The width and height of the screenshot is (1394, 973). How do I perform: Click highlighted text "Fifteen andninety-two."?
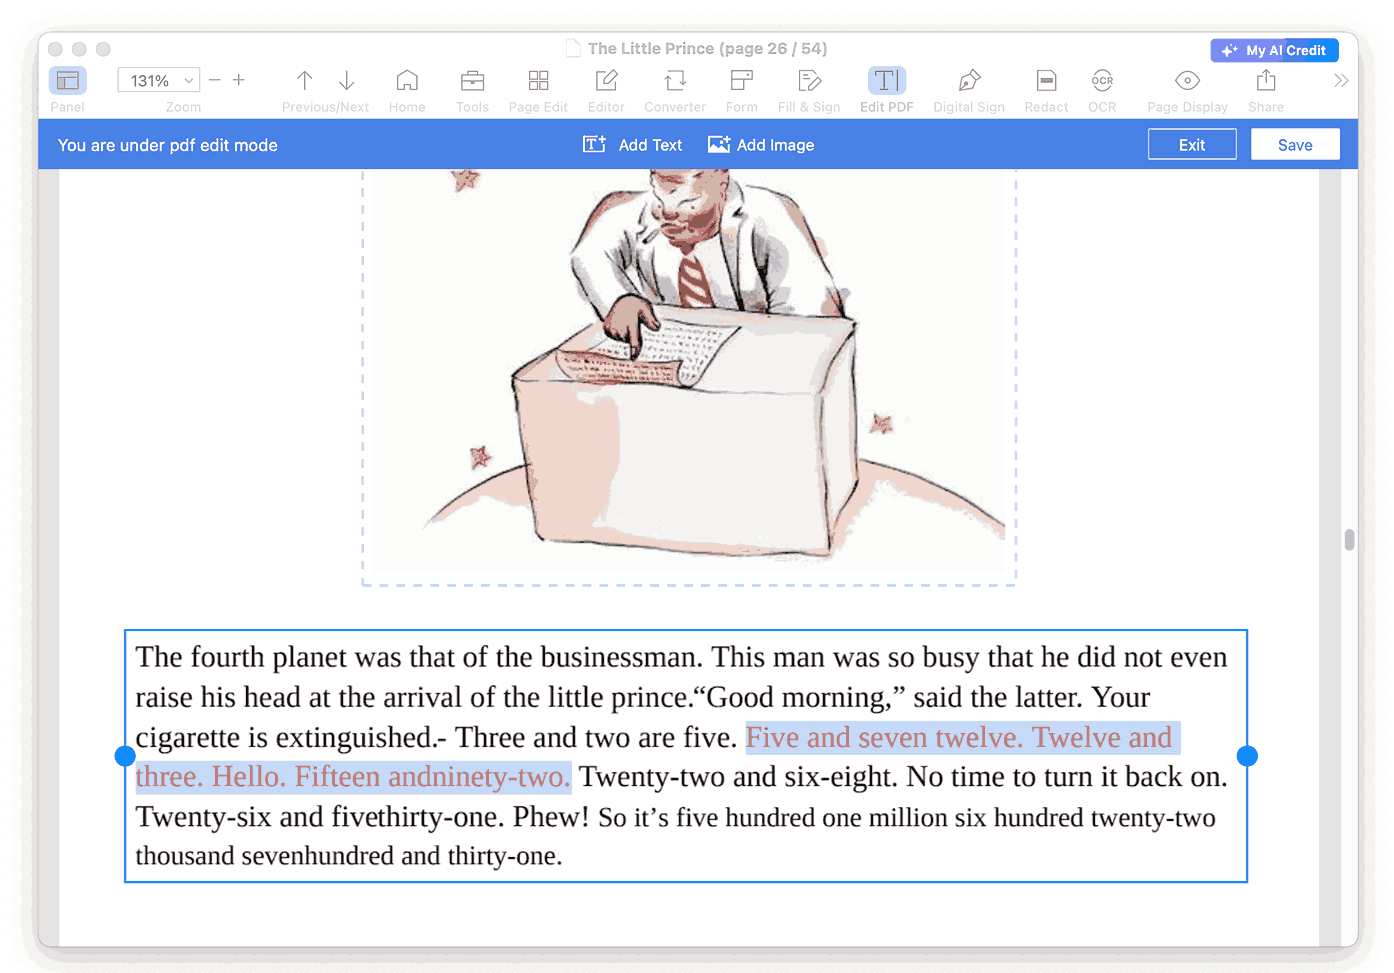[x=432, y=777]
